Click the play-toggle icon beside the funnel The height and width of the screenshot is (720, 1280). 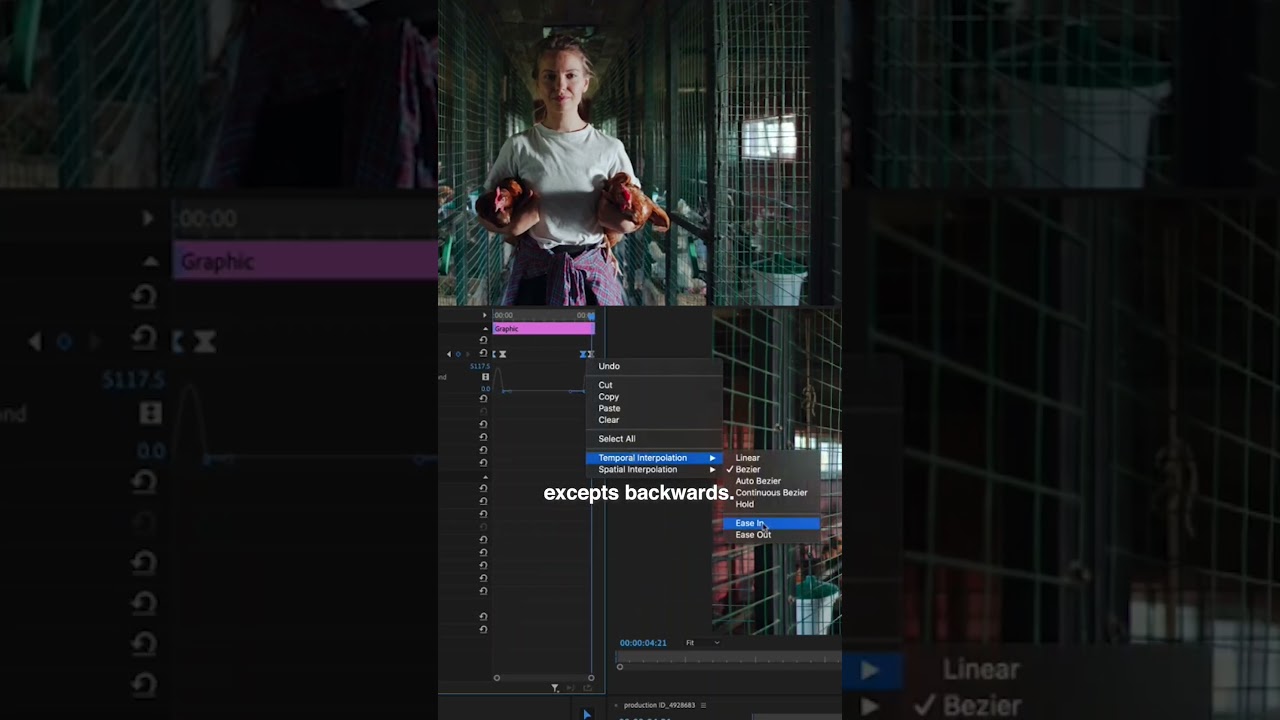[x=572, y=688]
